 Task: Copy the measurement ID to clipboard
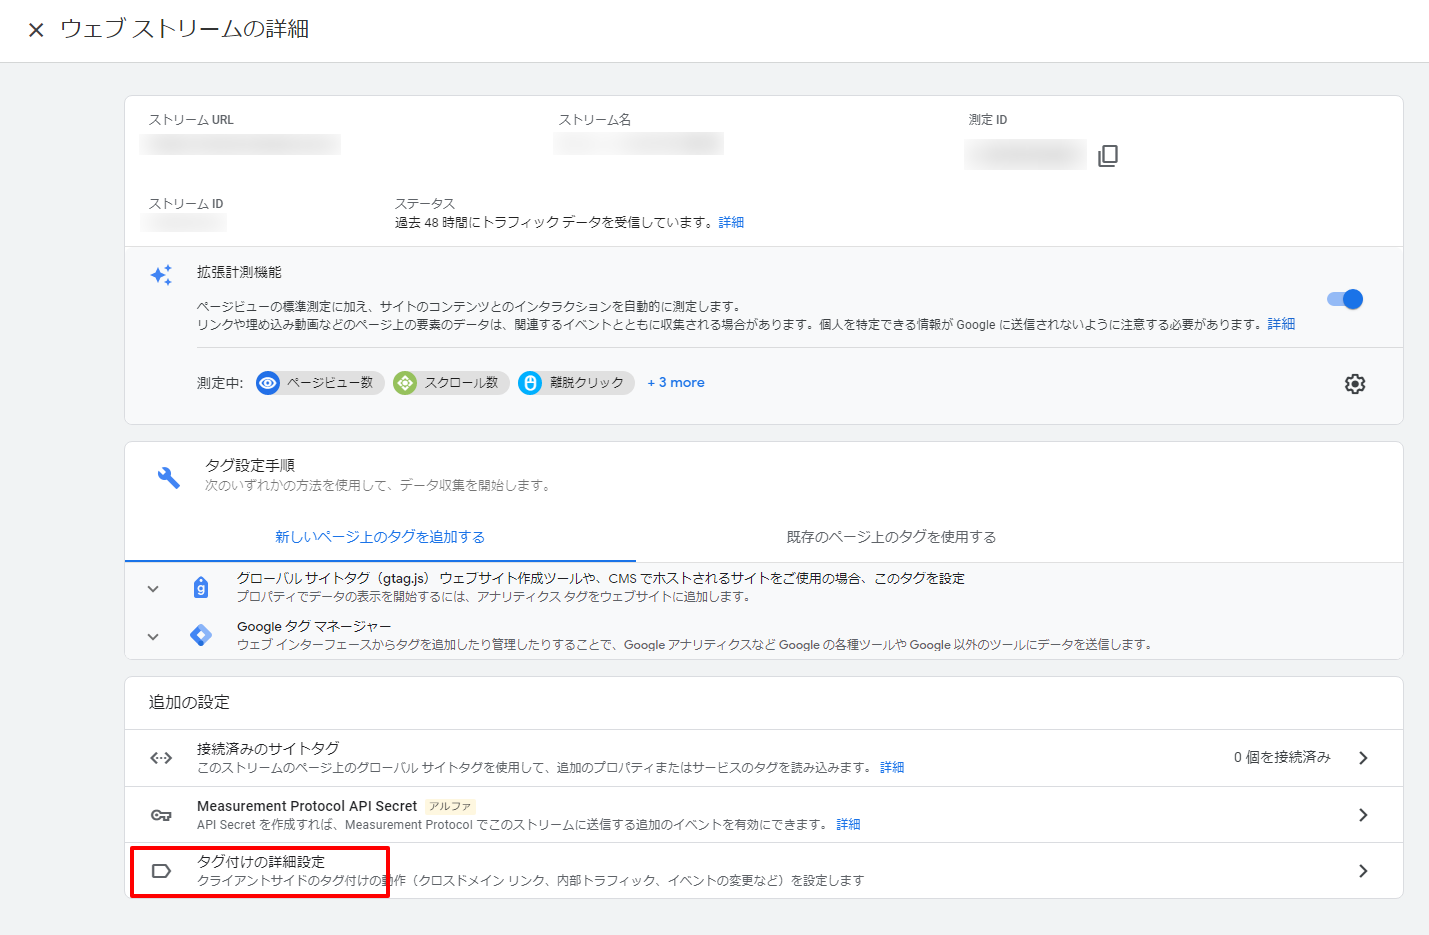point(1107,156)
